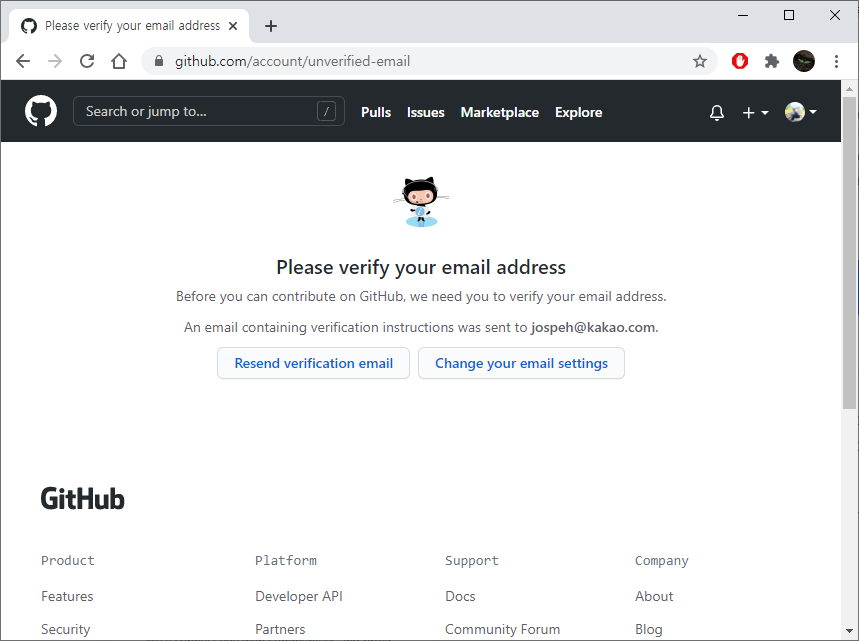Viewport: 859px width, 641px height.
Task: Open the extensions puzzle icon
Action: pyautogui.click(x=772, y=61)
